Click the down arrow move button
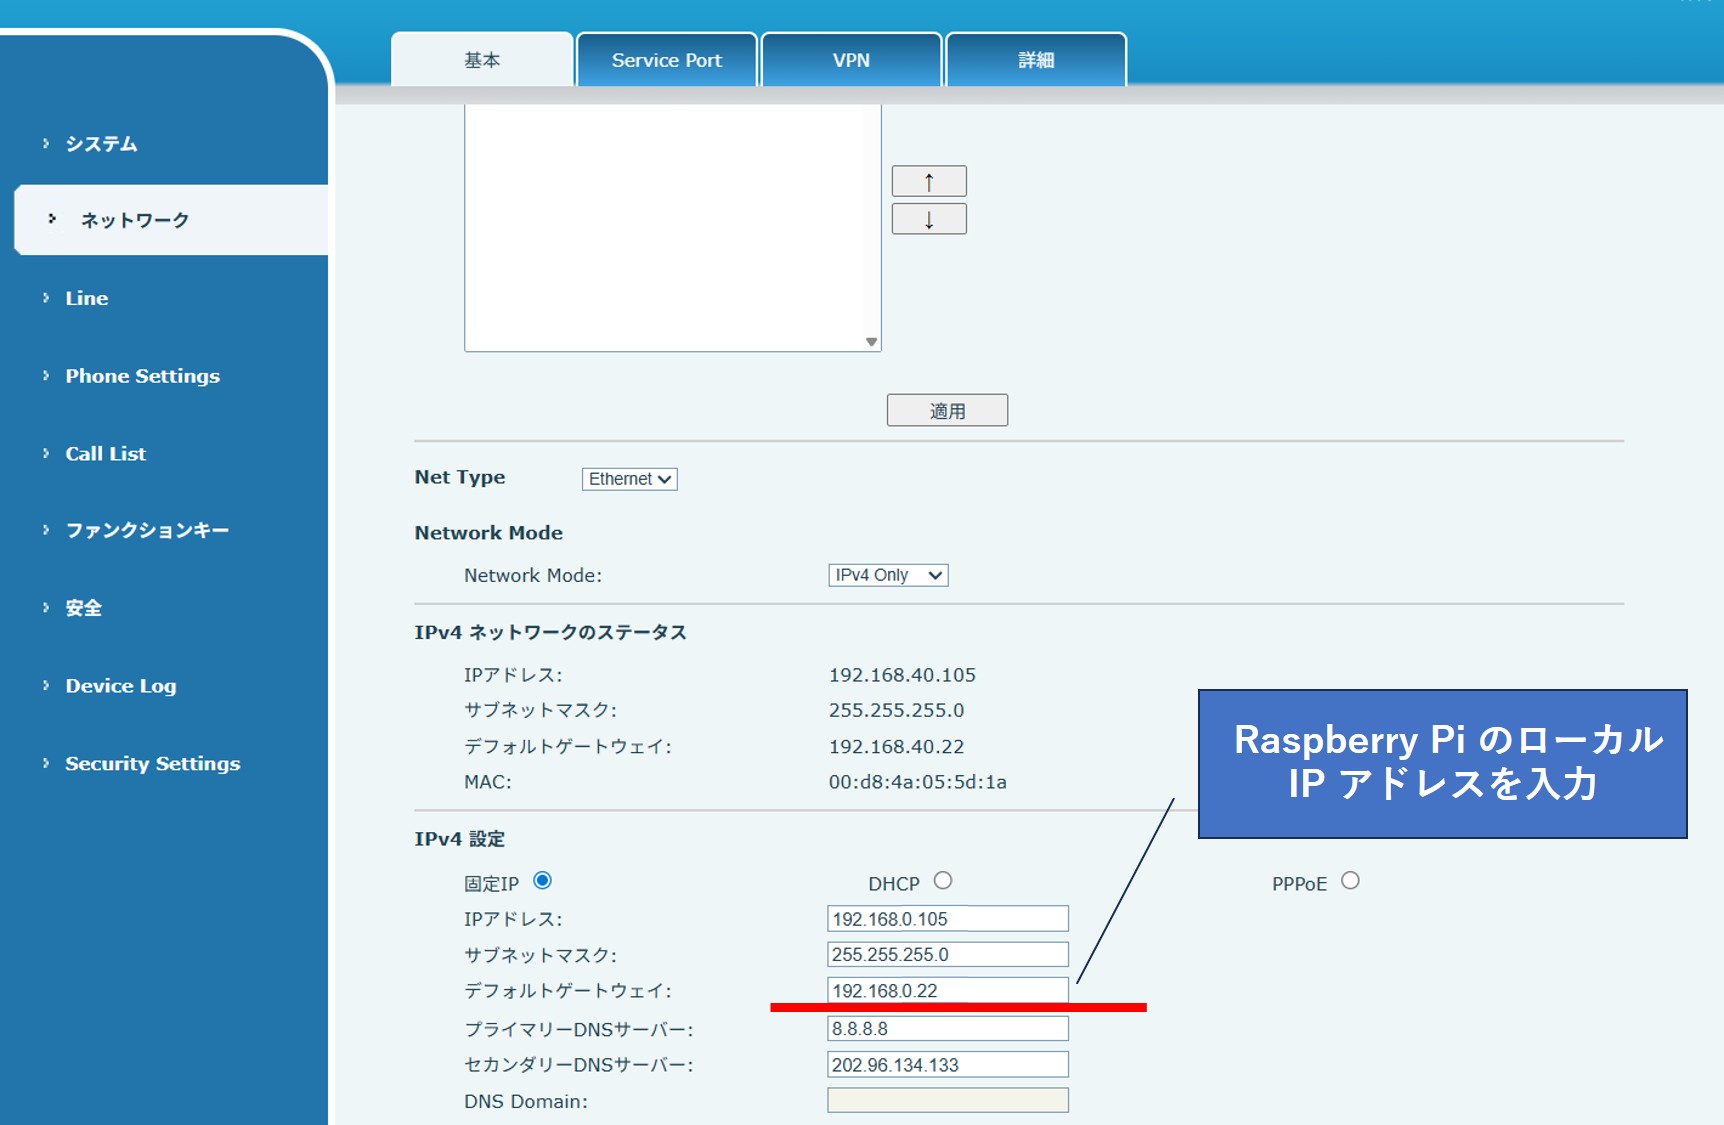This screenshot has width=1724, height=1125. [929, 219]
